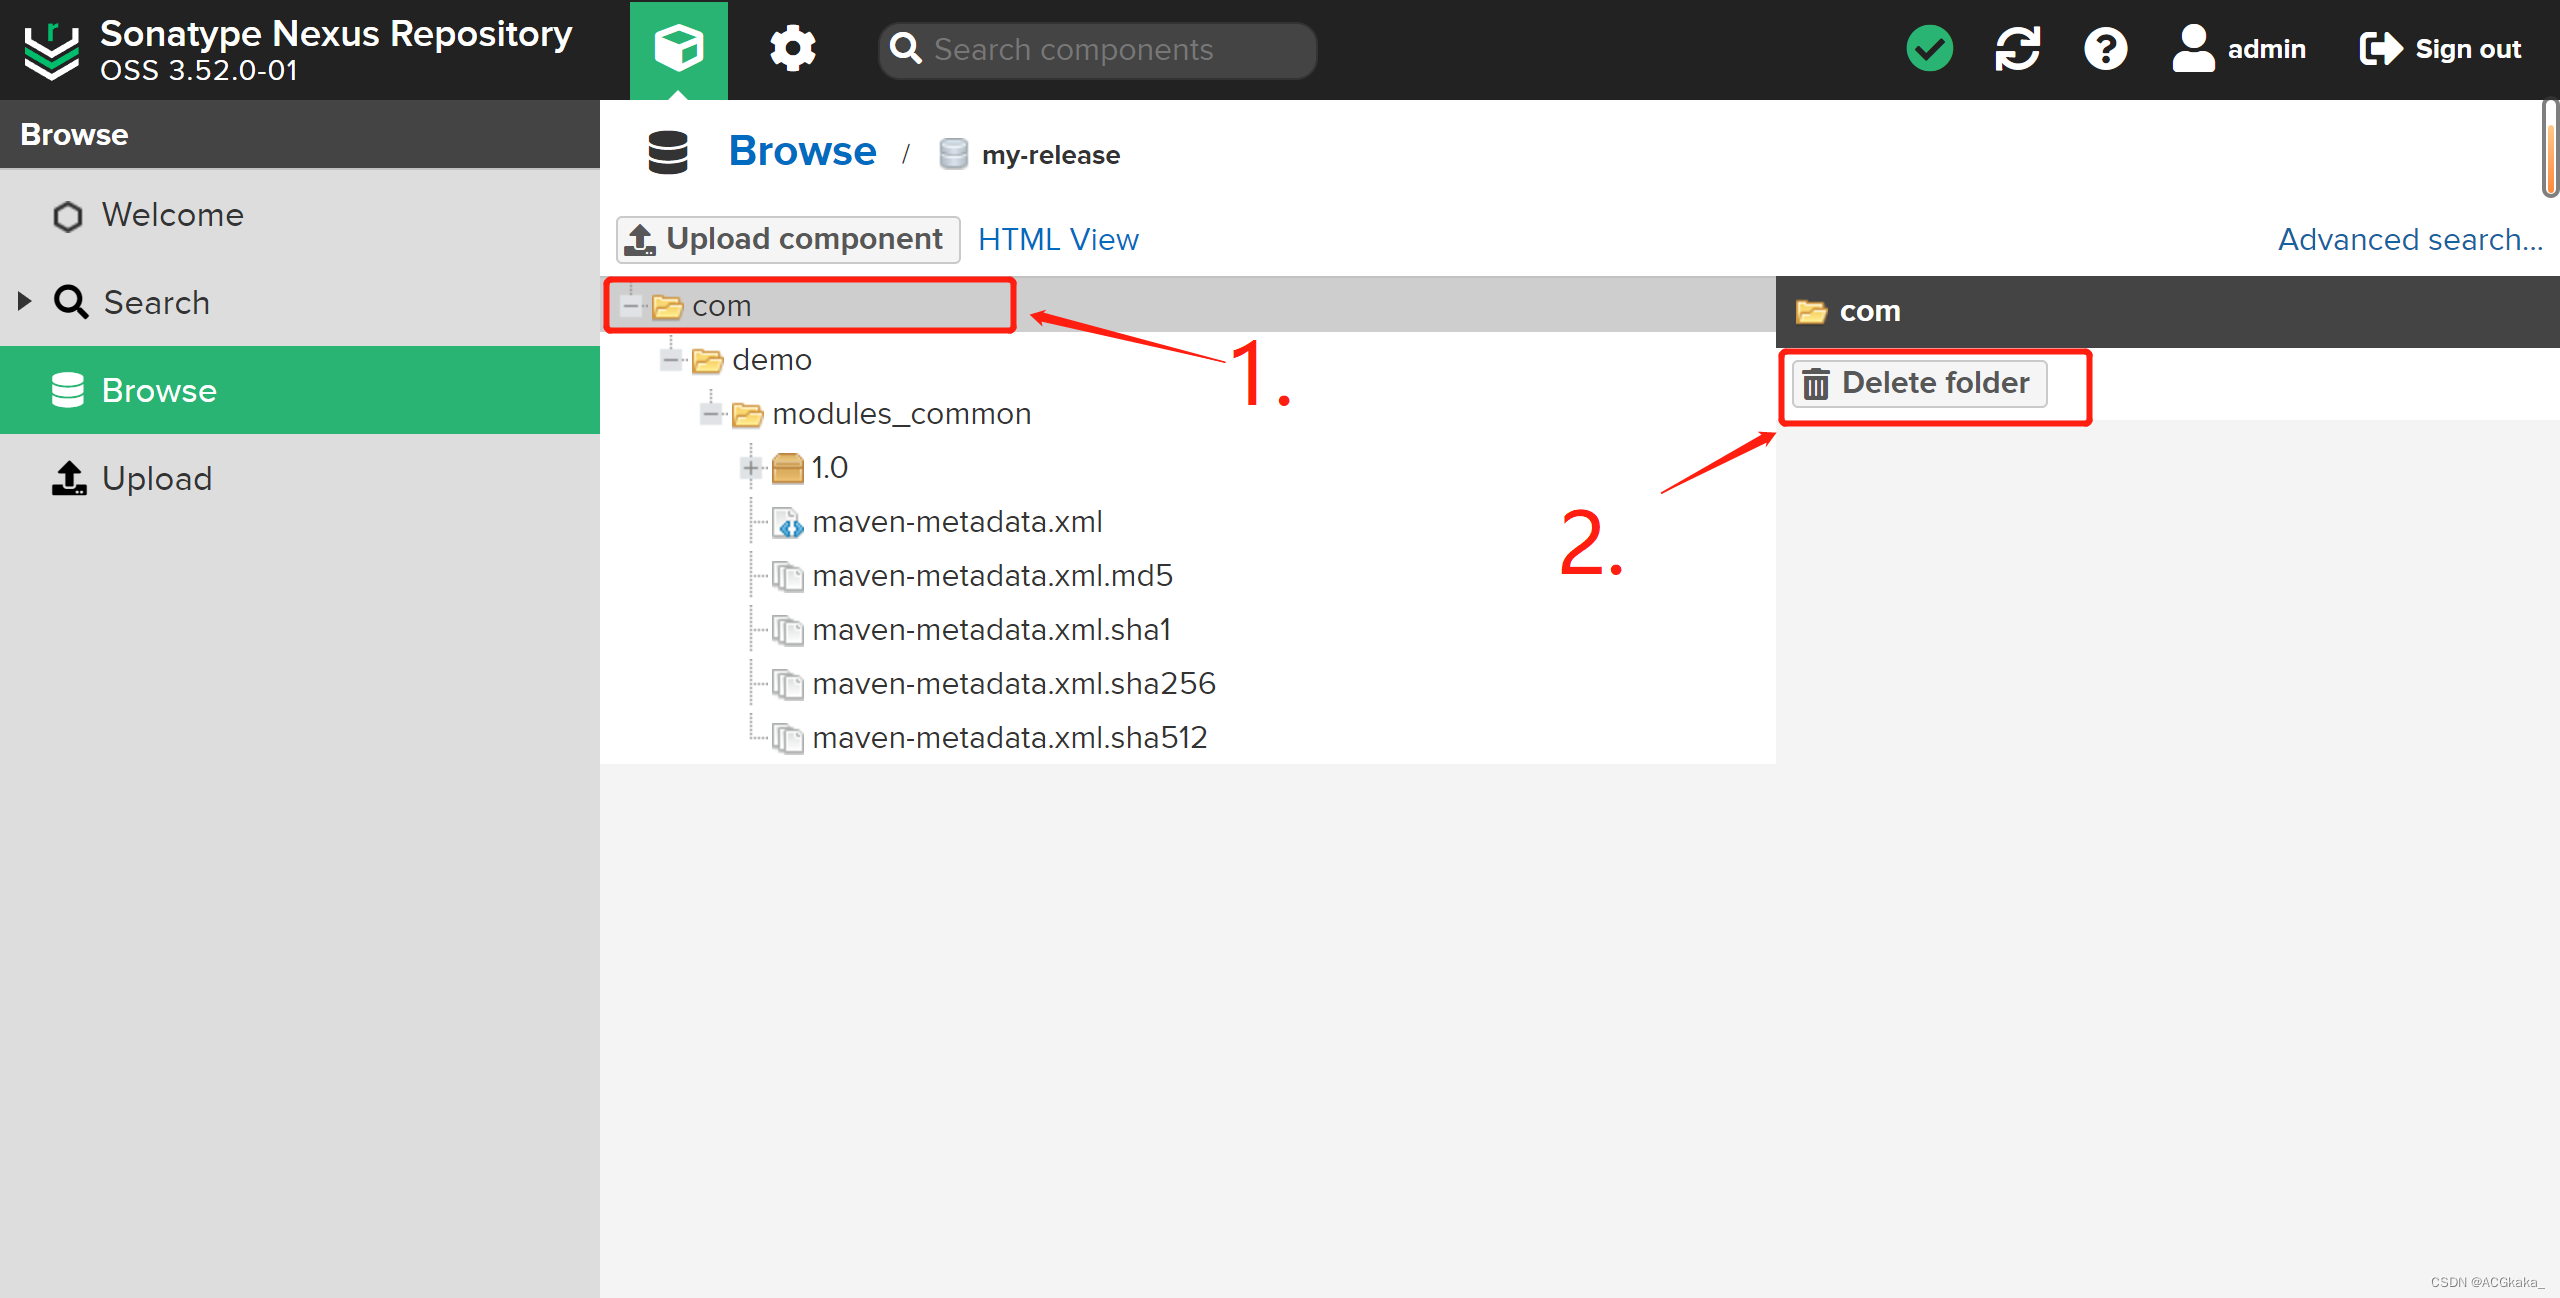Viewport: 2560px width, 1298px height.
Task: Collapse the demo folder node
Action: 670,360
